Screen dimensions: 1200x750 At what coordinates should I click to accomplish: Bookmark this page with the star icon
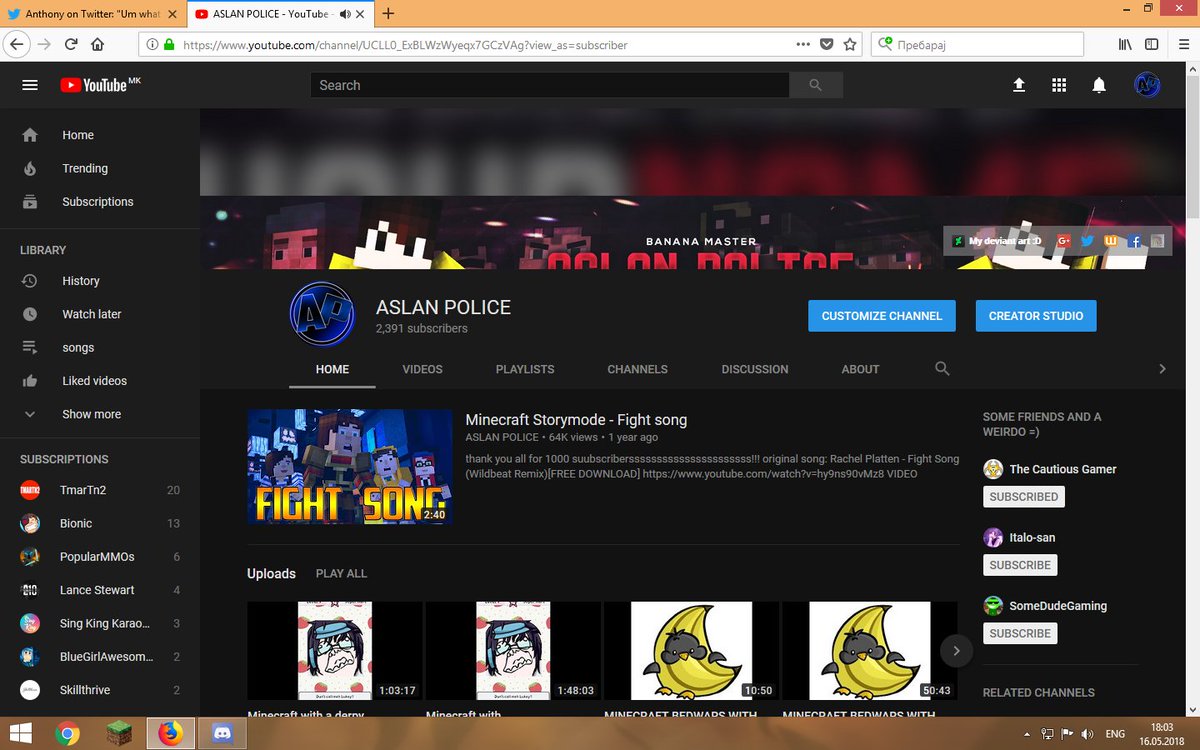pos(851,44)
